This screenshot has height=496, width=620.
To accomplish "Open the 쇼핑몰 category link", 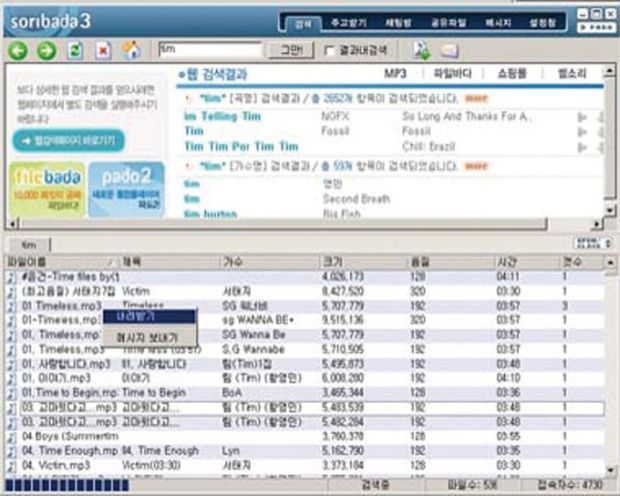I will pos(512,74).
